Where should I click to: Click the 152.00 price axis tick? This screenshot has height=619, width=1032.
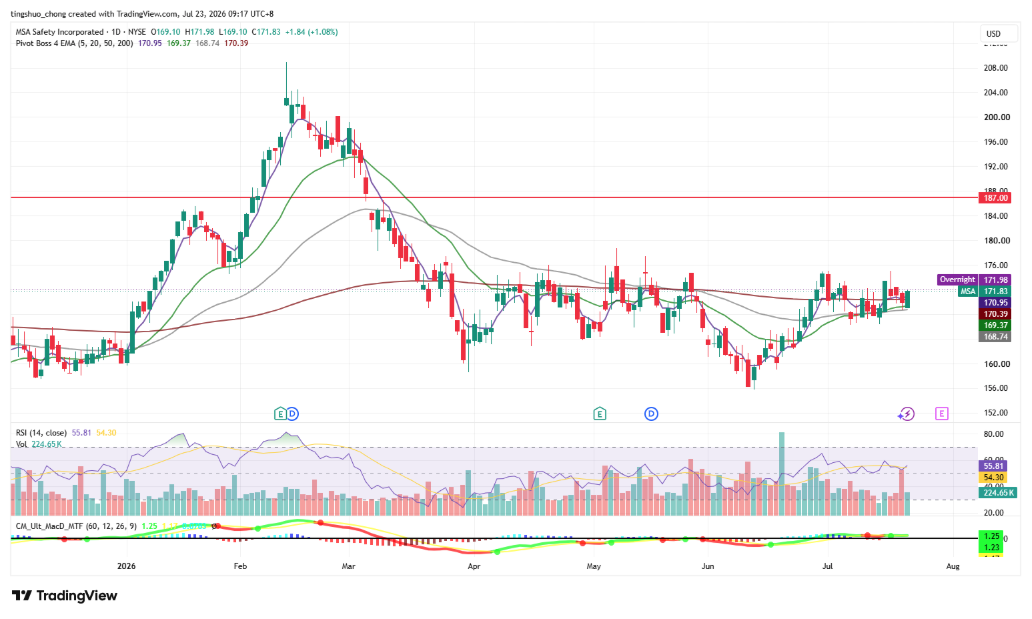pos(995,413)
